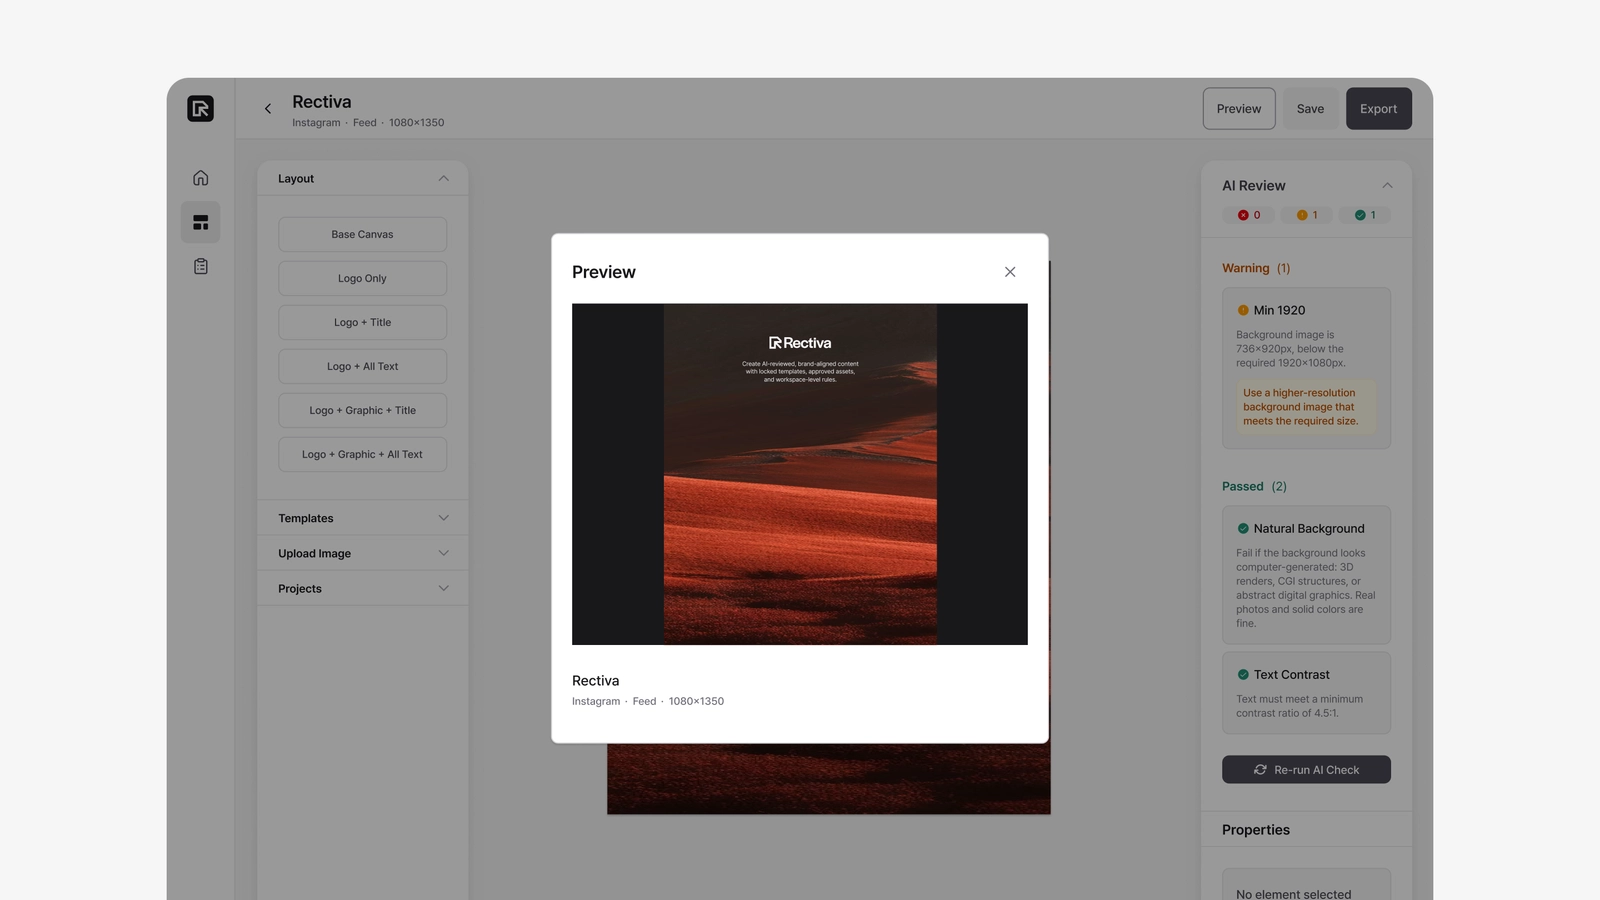Choose the Logo Only layout
Image resolution: width=1600 pixels, height=900 pixels.
point(362,278)
